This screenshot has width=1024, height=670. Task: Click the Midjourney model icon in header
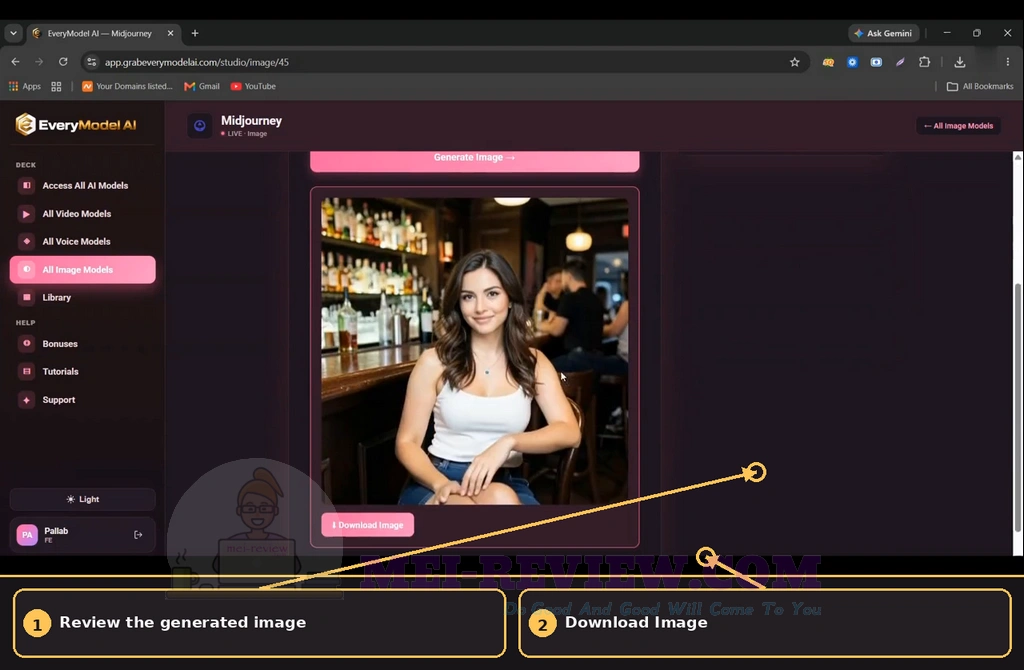click(200, 126)
